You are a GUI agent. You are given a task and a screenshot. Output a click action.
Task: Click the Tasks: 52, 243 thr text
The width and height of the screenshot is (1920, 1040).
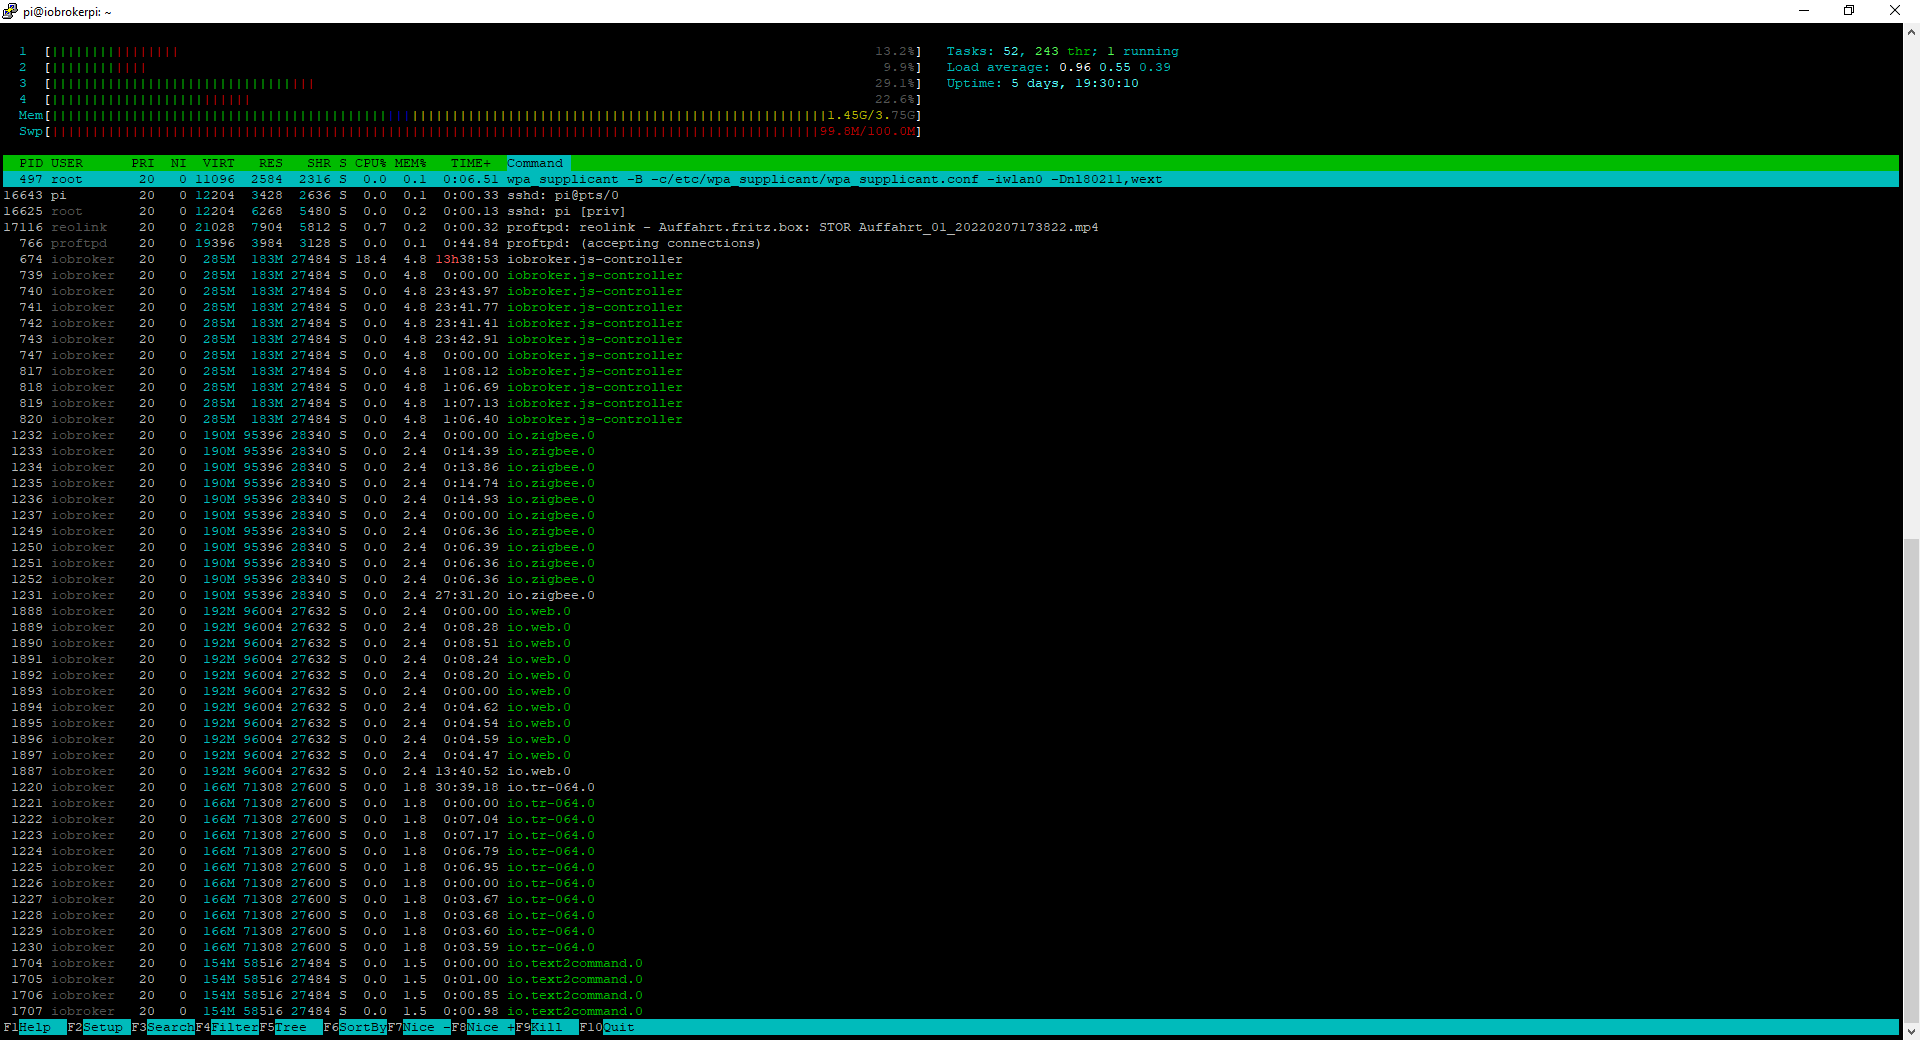point(1020,51)
